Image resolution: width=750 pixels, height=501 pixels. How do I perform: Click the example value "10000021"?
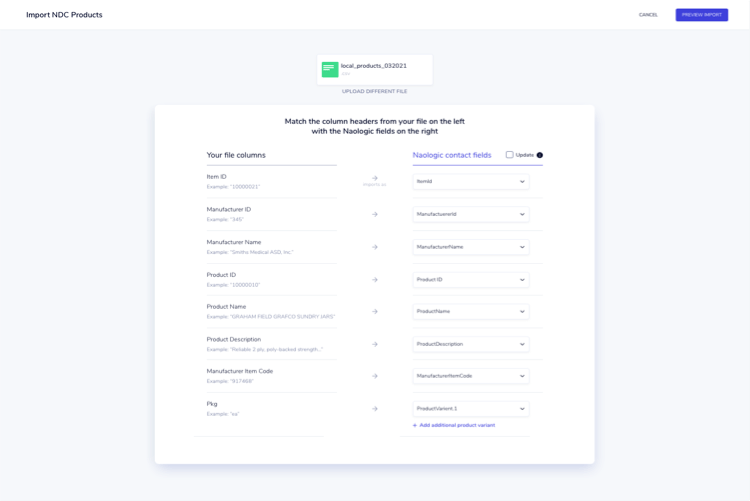tap(245, 187)
